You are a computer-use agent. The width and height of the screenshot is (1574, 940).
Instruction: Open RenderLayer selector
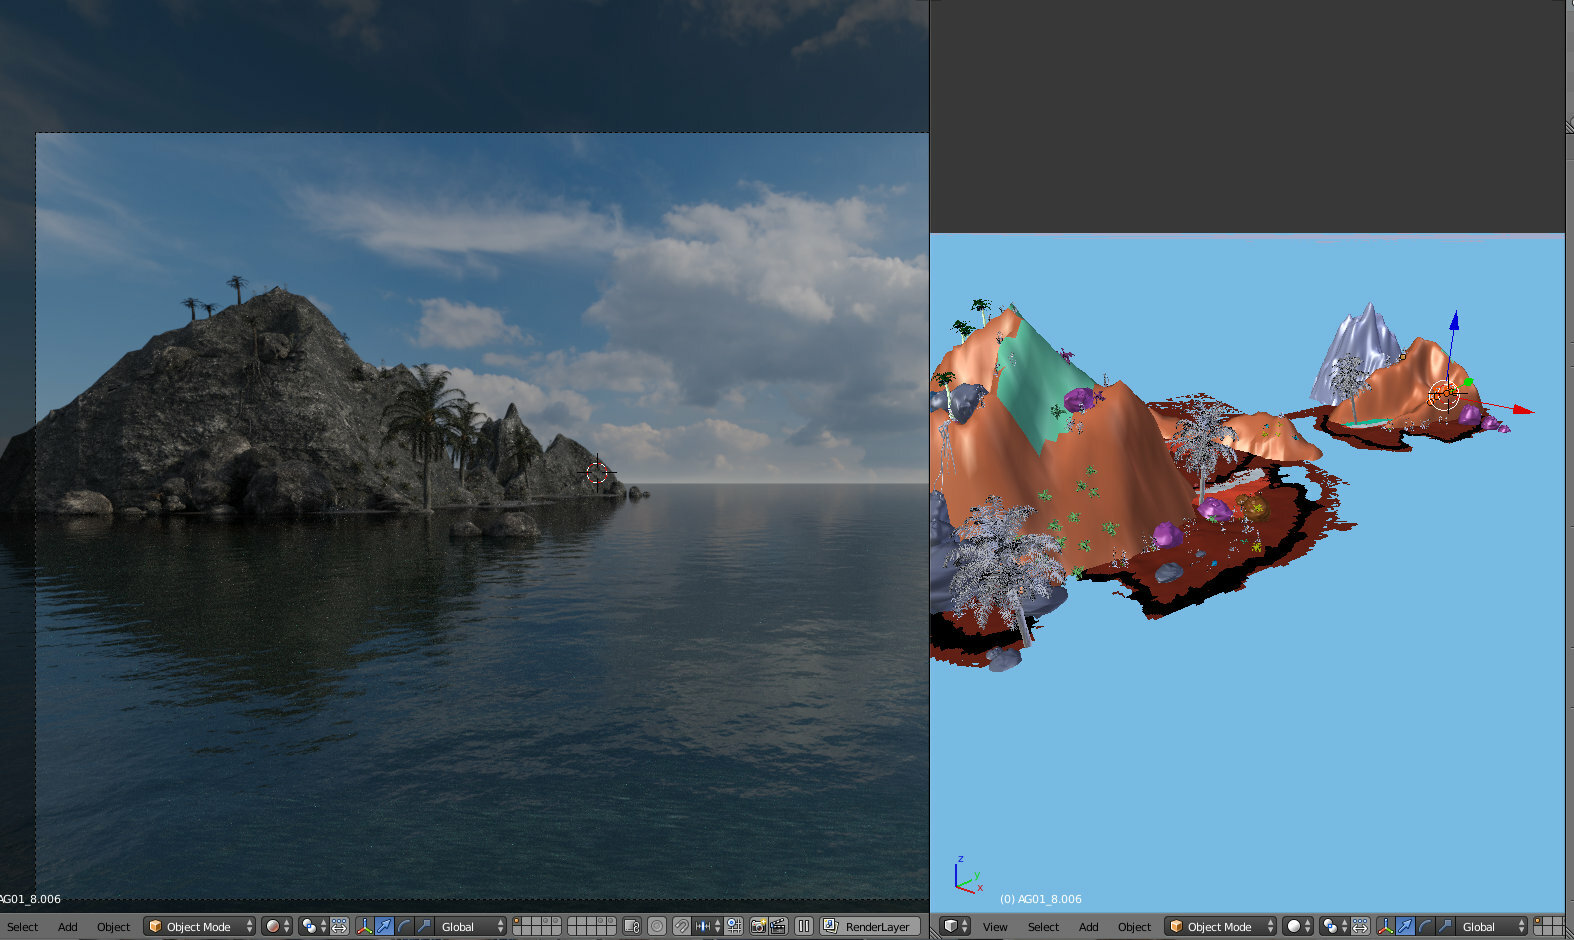(x=870, y=927)
